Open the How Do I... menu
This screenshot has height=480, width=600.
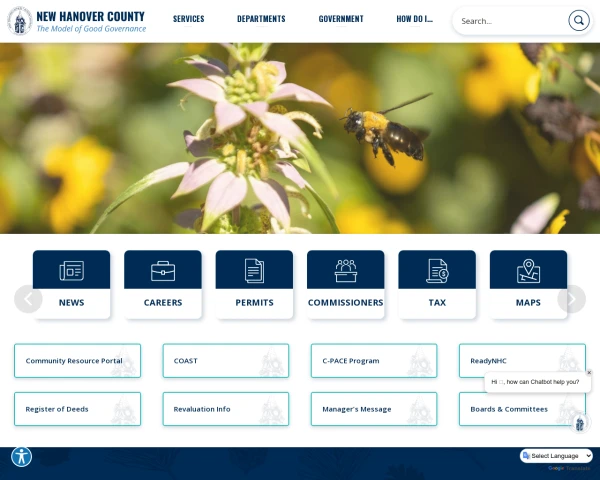(x=415, y=19)
